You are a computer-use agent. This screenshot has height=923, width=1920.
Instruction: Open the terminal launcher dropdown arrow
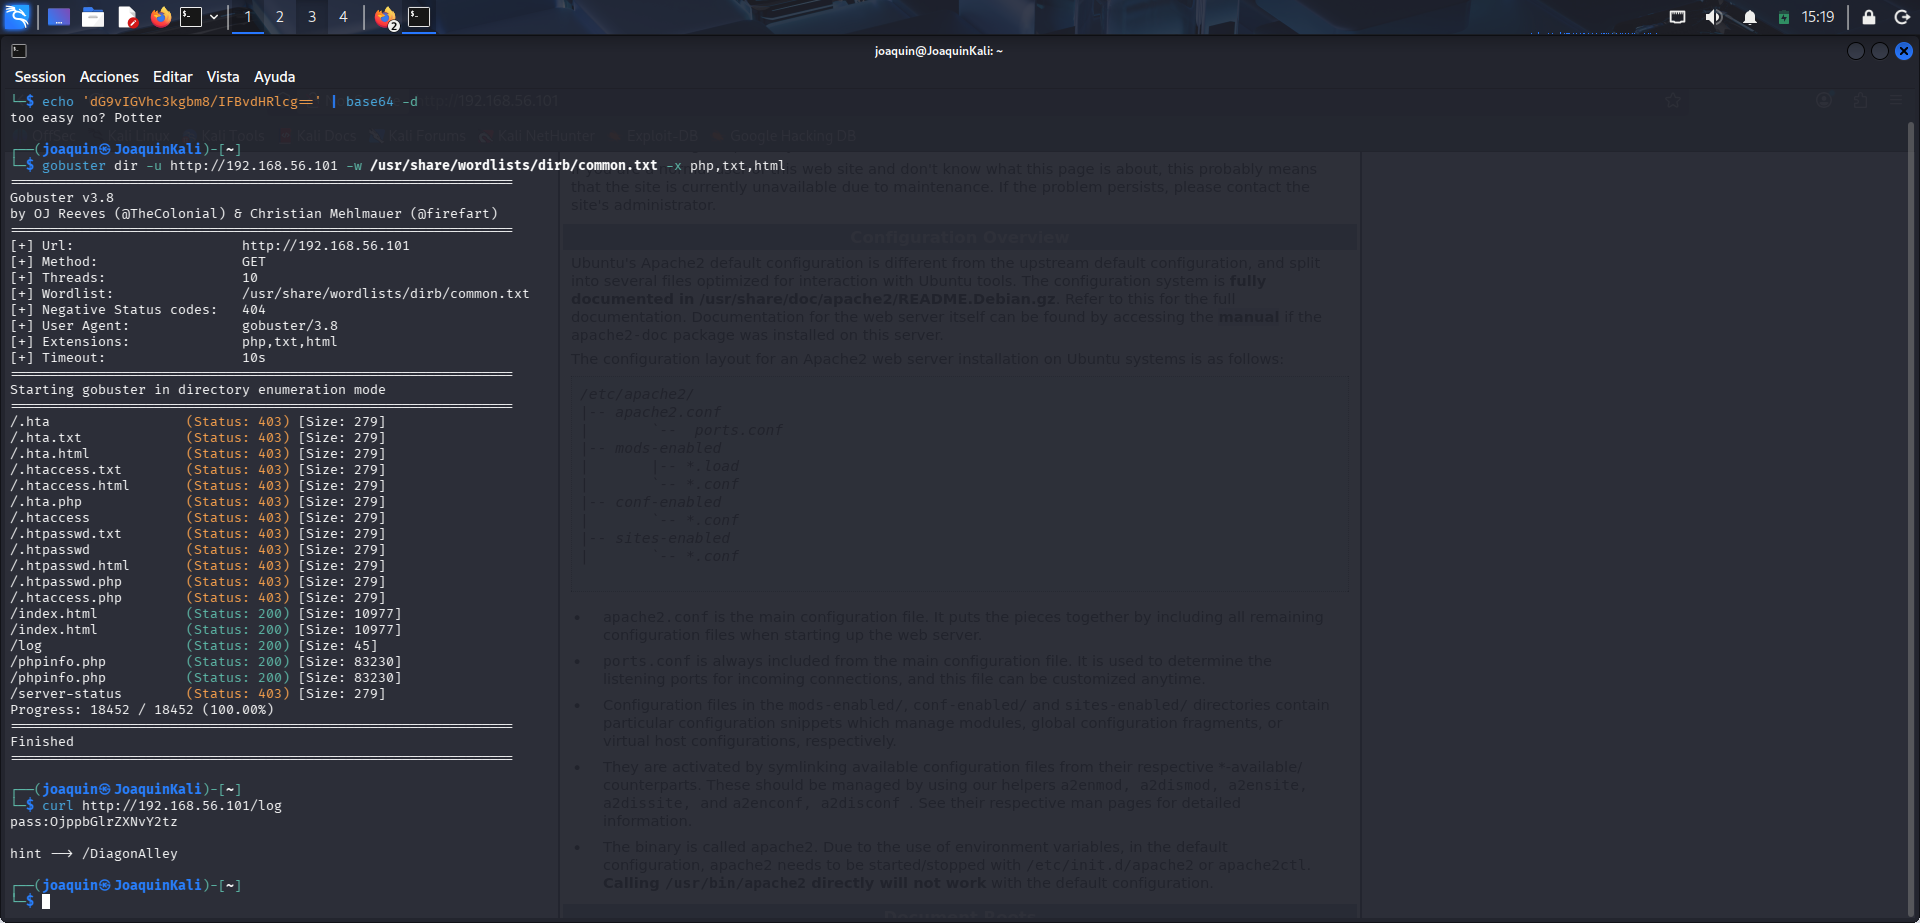pos(213,17)
